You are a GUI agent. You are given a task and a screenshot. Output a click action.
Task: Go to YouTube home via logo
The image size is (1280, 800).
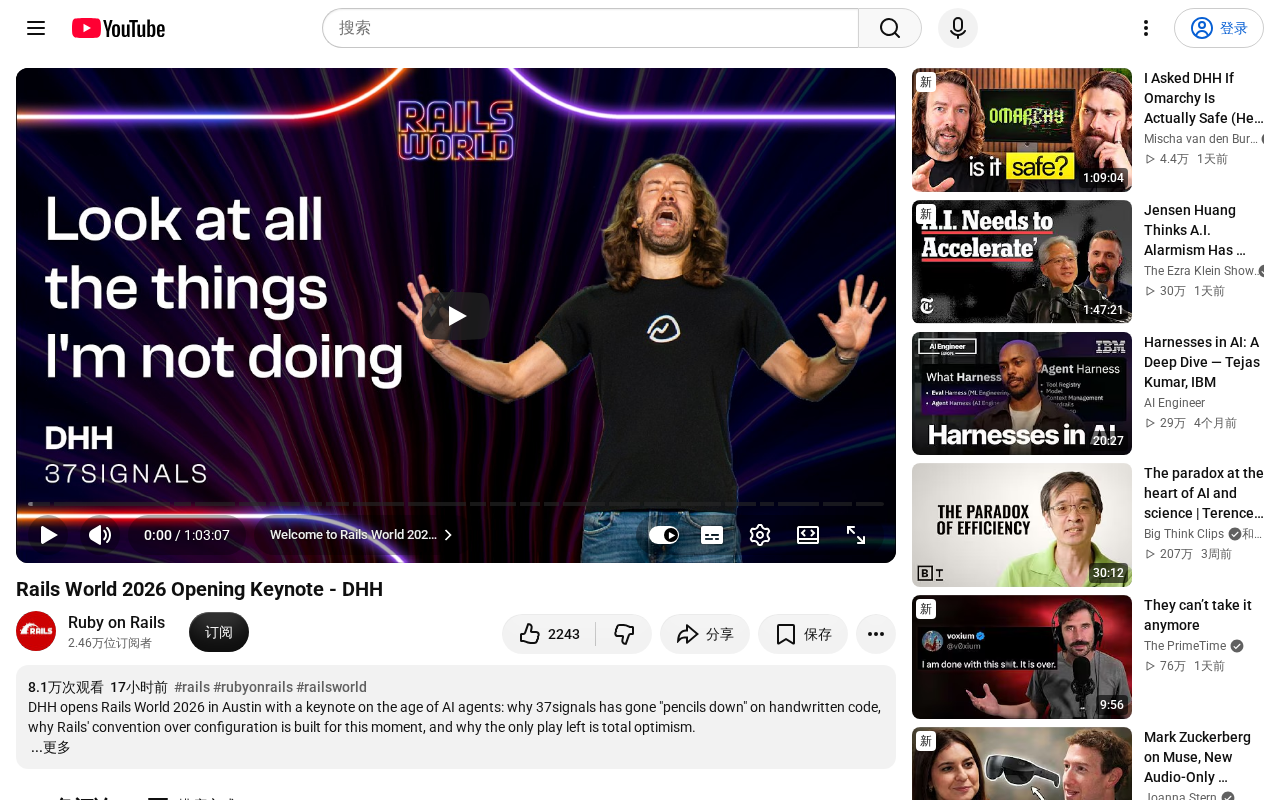(x=118, y=28)
